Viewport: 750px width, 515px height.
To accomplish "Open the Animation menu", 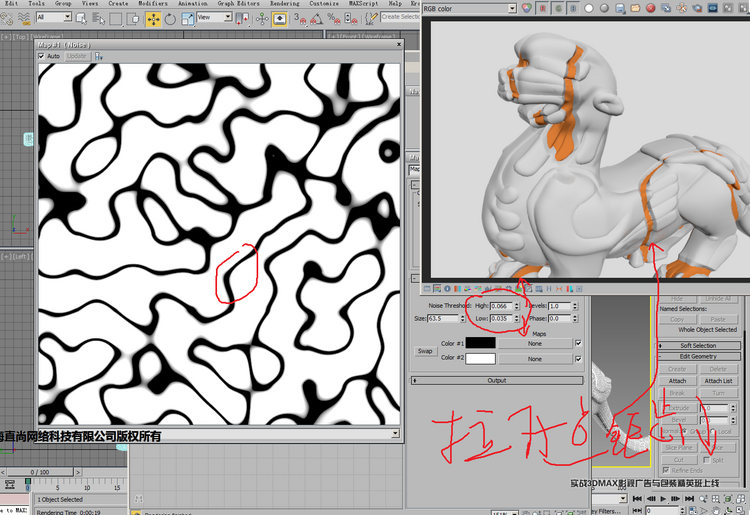I will (193, 3).
